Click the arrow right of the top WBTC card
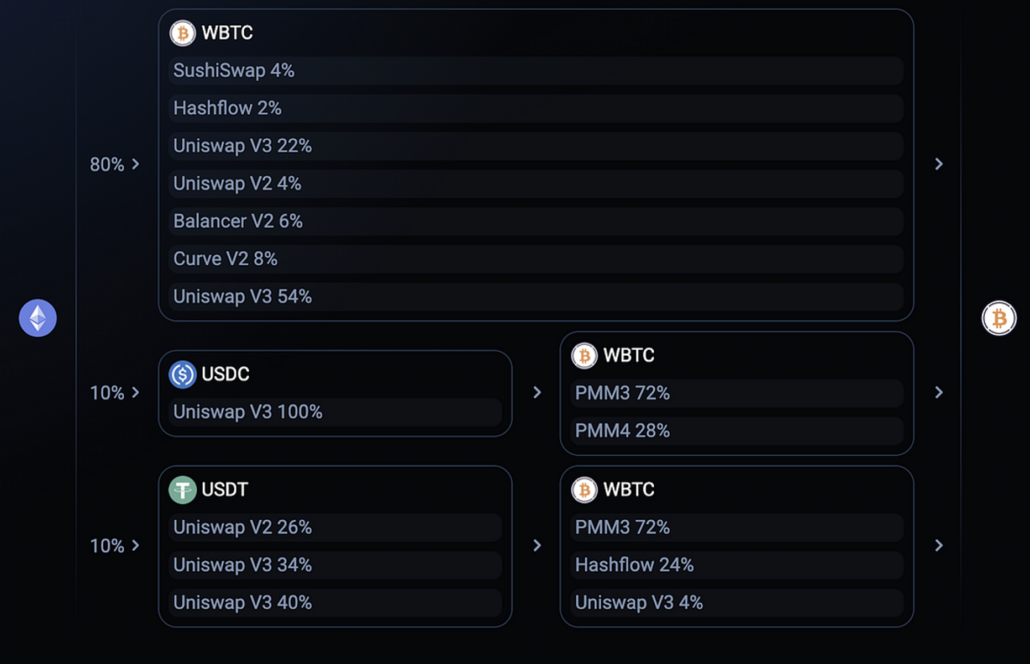The height and width of the screenshot is (664, 1030). pos(938,164)
